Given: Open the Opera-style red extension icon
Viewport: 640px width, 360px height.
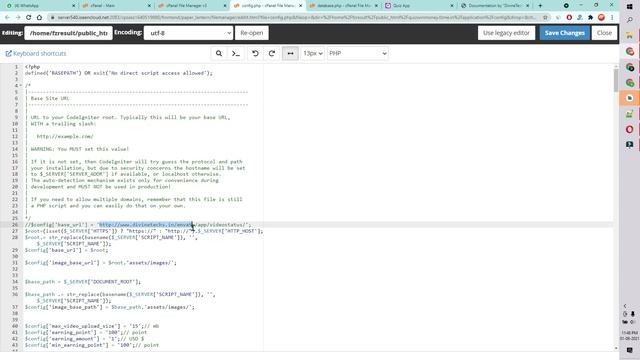Looking at the screenshot, I should 569,18.
